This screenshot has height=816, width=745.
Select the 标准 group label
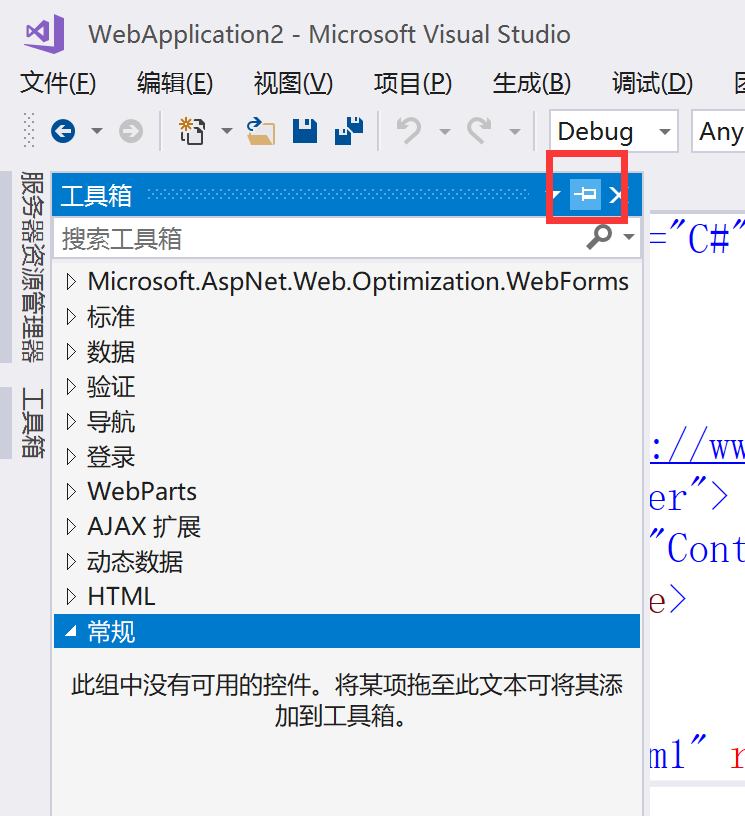[111, 316]
